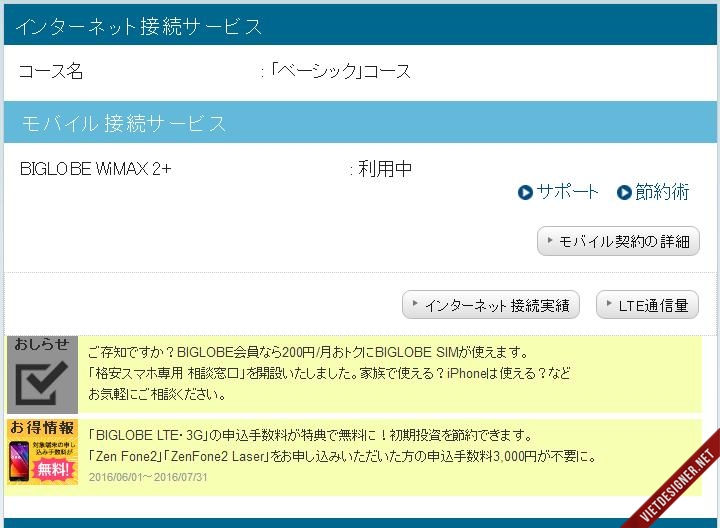Click the モバイル契約の詳細 button
720x528 pixels.
618,241
